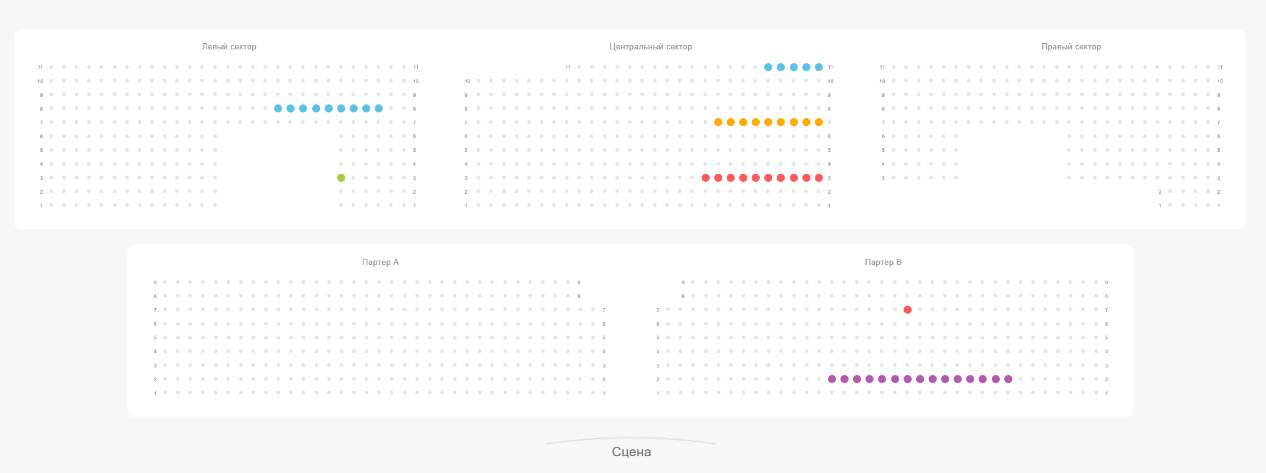The image size is (1266, 473).
Task: Click leftmost red seat in Центральный сектор
Action: point(706,178)
